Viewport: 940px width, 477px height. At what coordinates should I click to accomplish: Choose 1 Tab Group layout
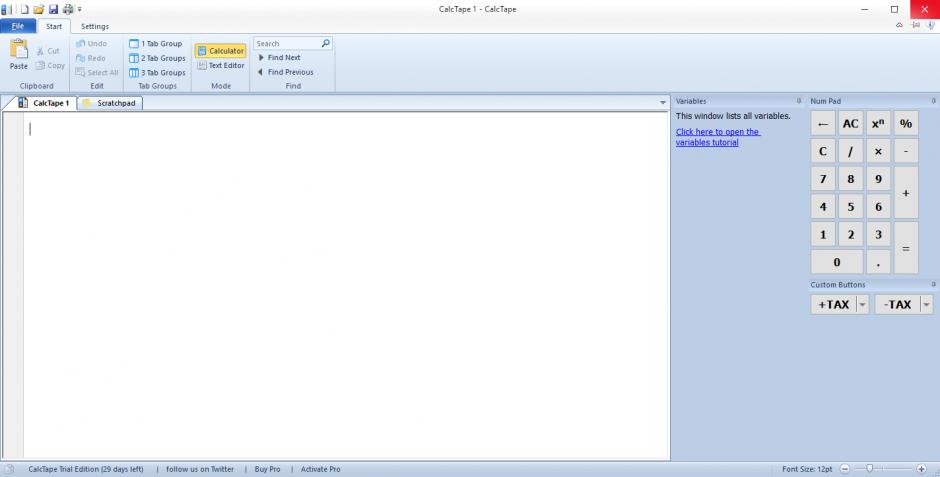coord(156,44)
